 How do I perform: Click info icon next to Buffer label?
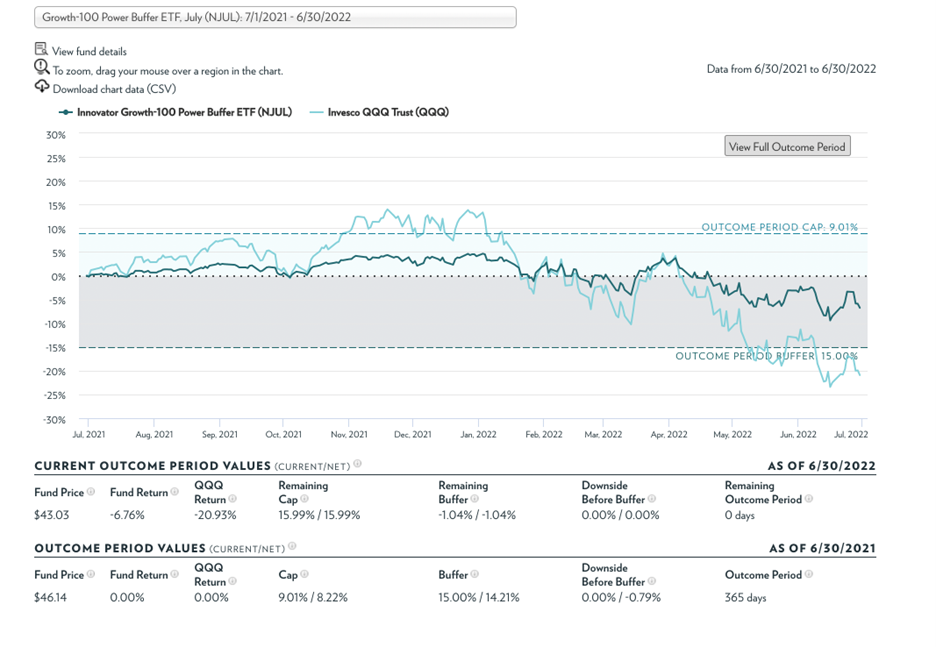(475, 574)
